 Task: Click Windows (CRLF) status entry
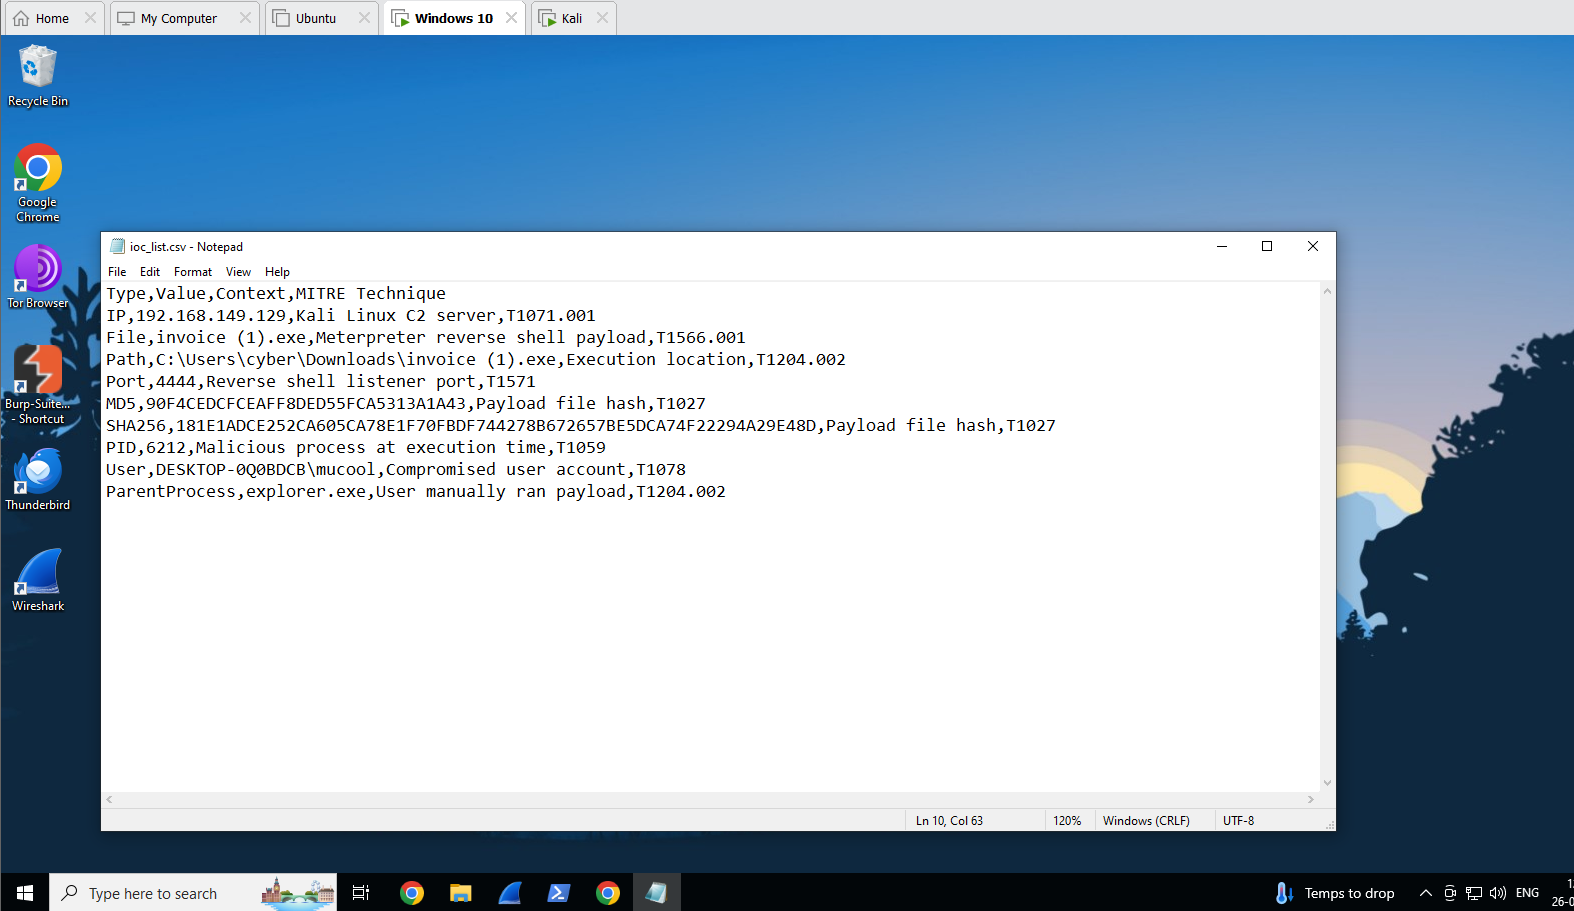pyautogui.click(x=1146, y=821)
